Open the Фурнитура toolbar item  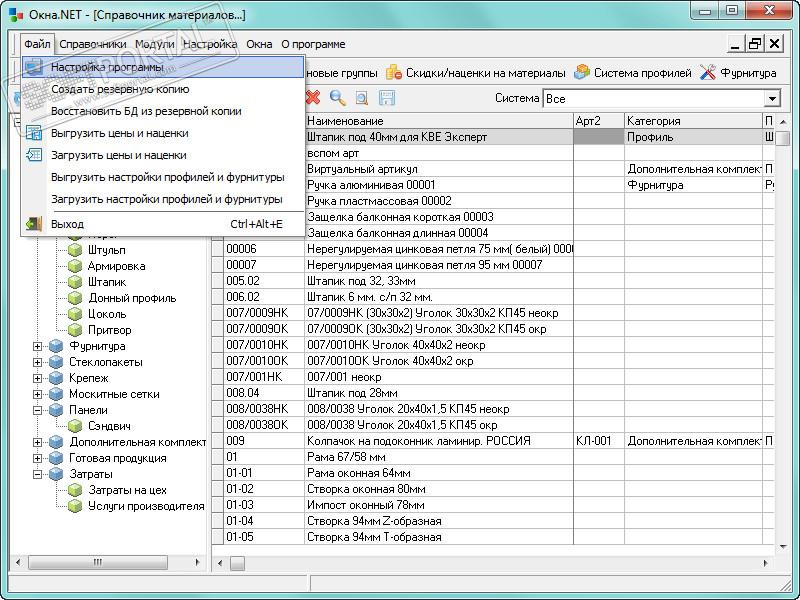coord(737,73)
